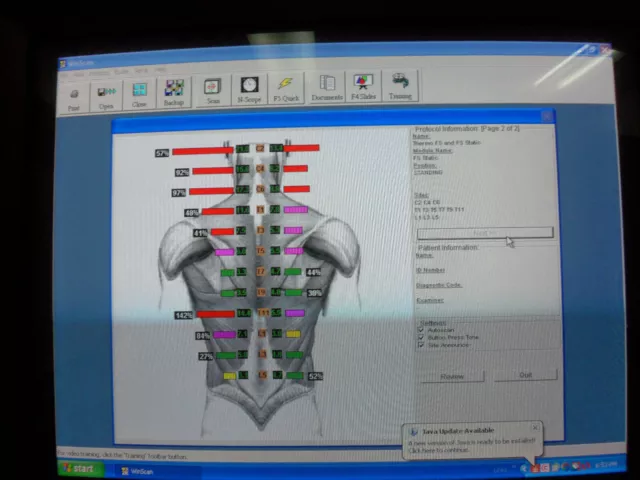Click the left magenta bar at L1
640x480 pixels.
[224, 335]
